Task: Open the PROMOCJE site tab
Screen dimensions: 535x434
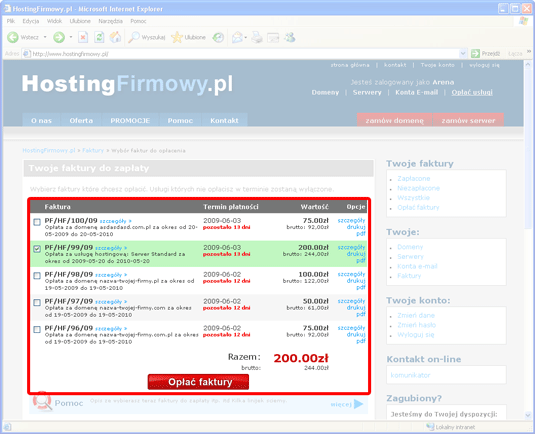Action: (130, 120)
